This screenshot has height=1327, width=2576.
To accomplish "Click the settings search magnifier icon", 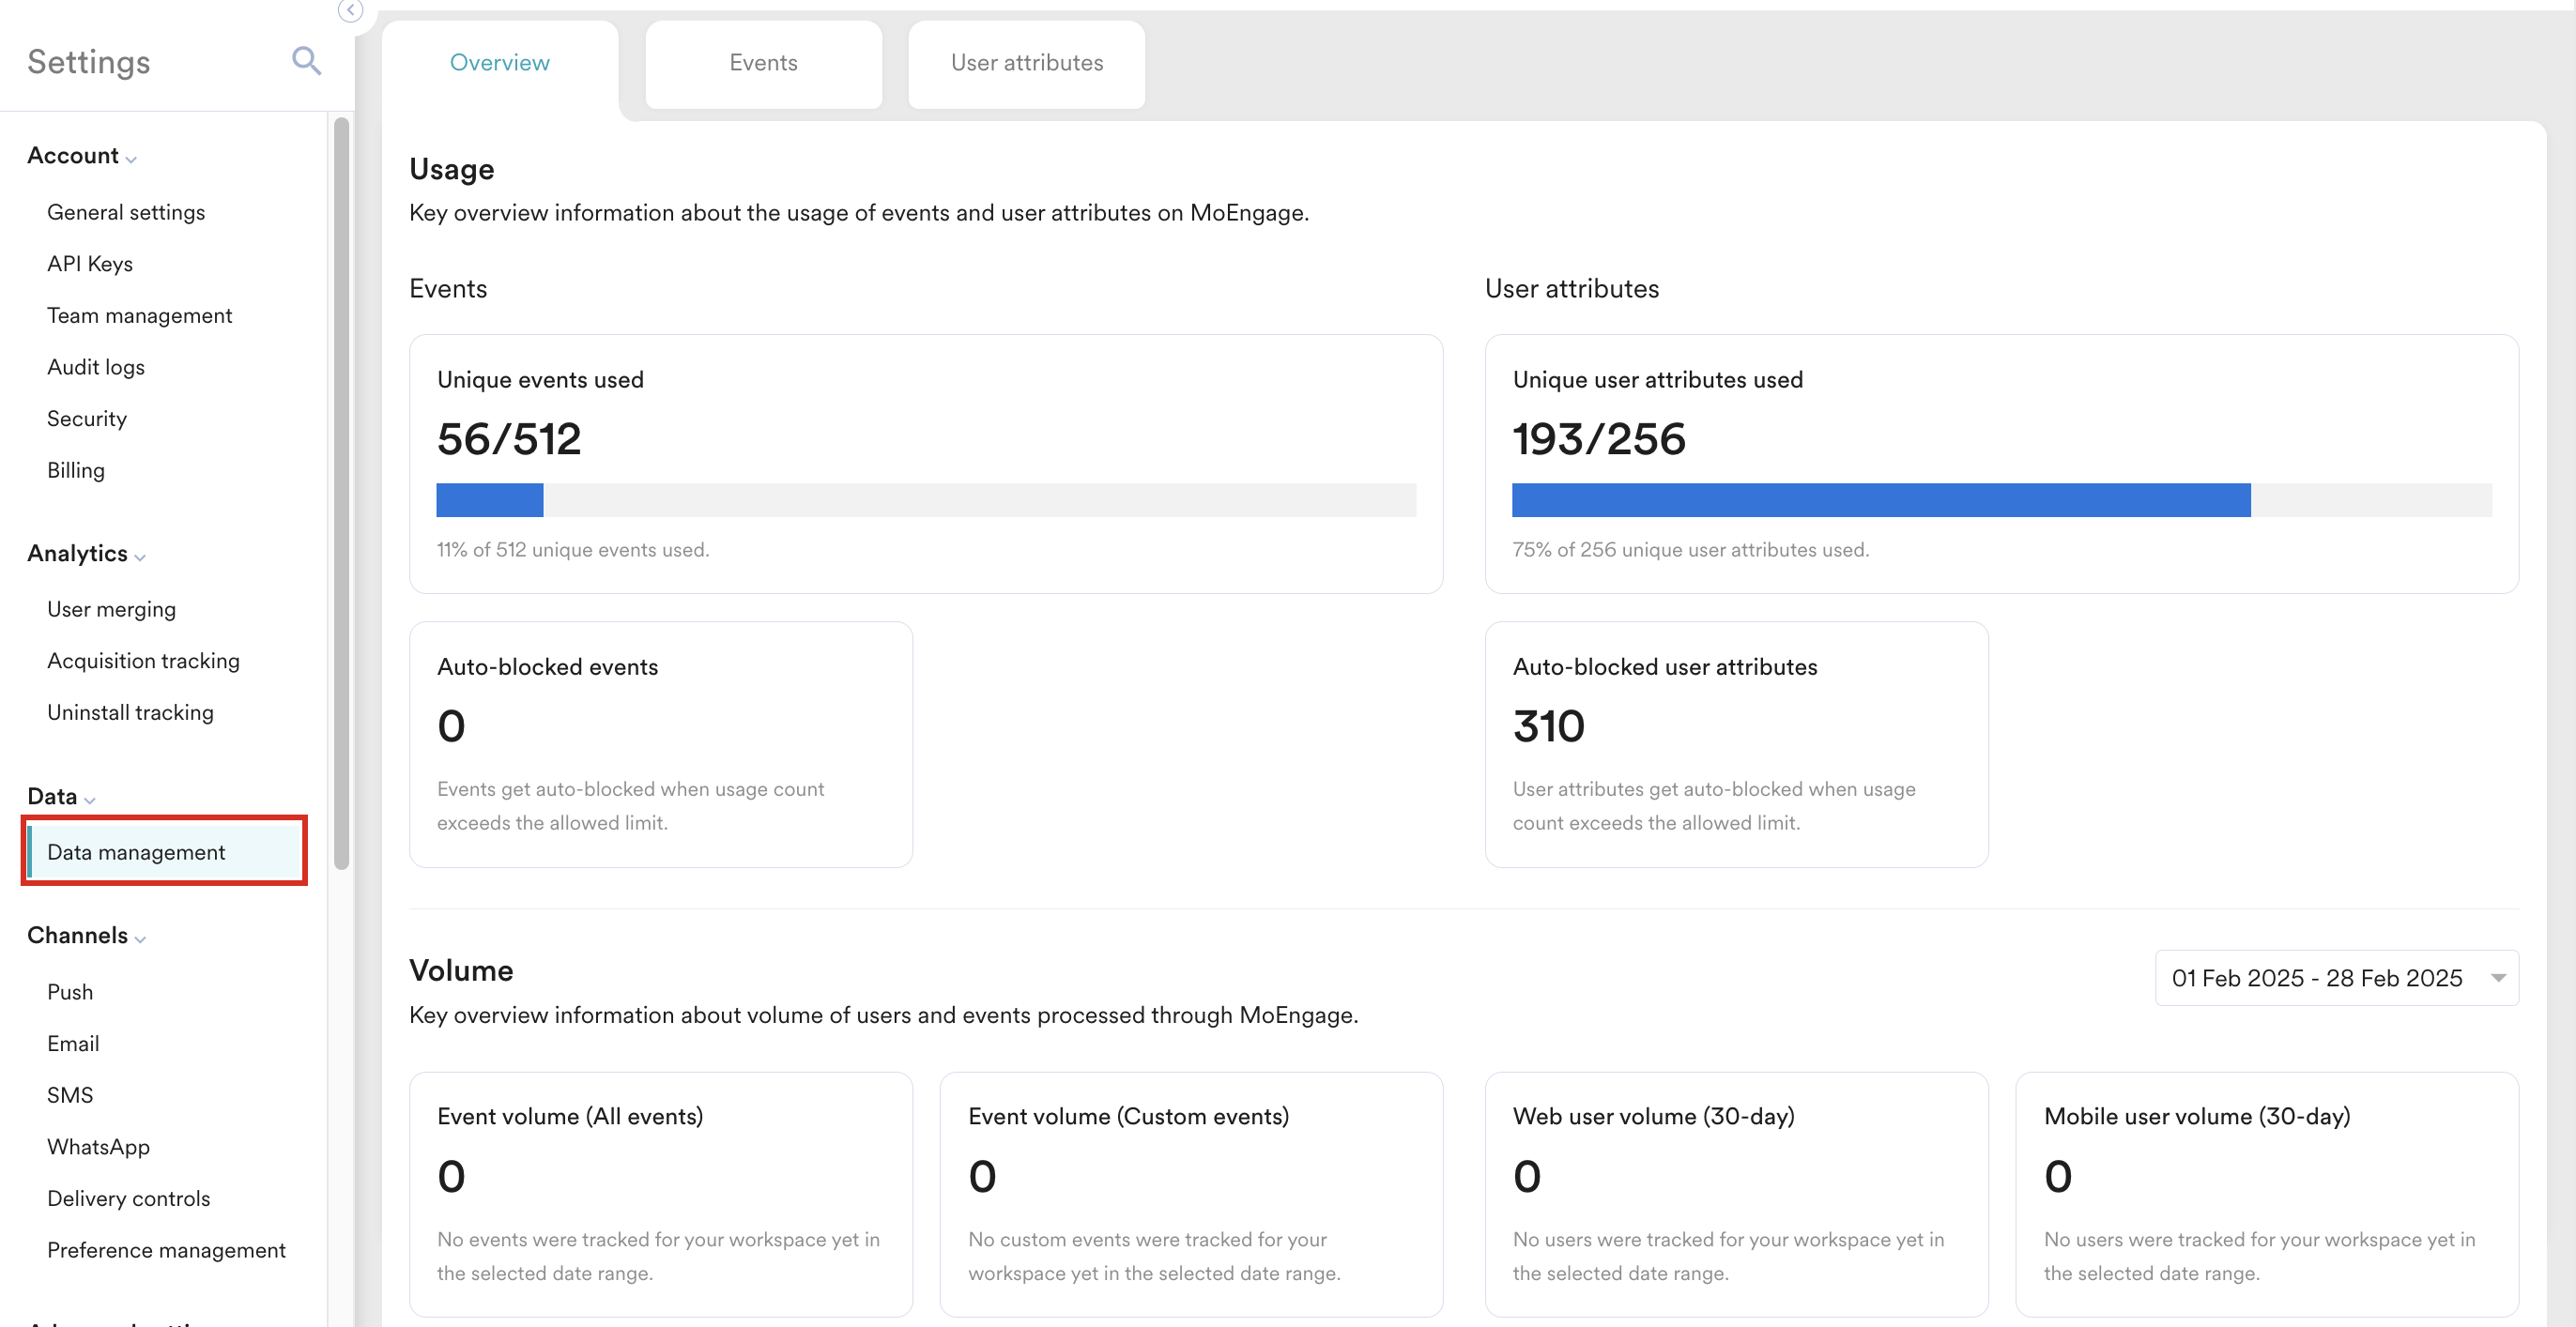I will click(x=306, y=61).
